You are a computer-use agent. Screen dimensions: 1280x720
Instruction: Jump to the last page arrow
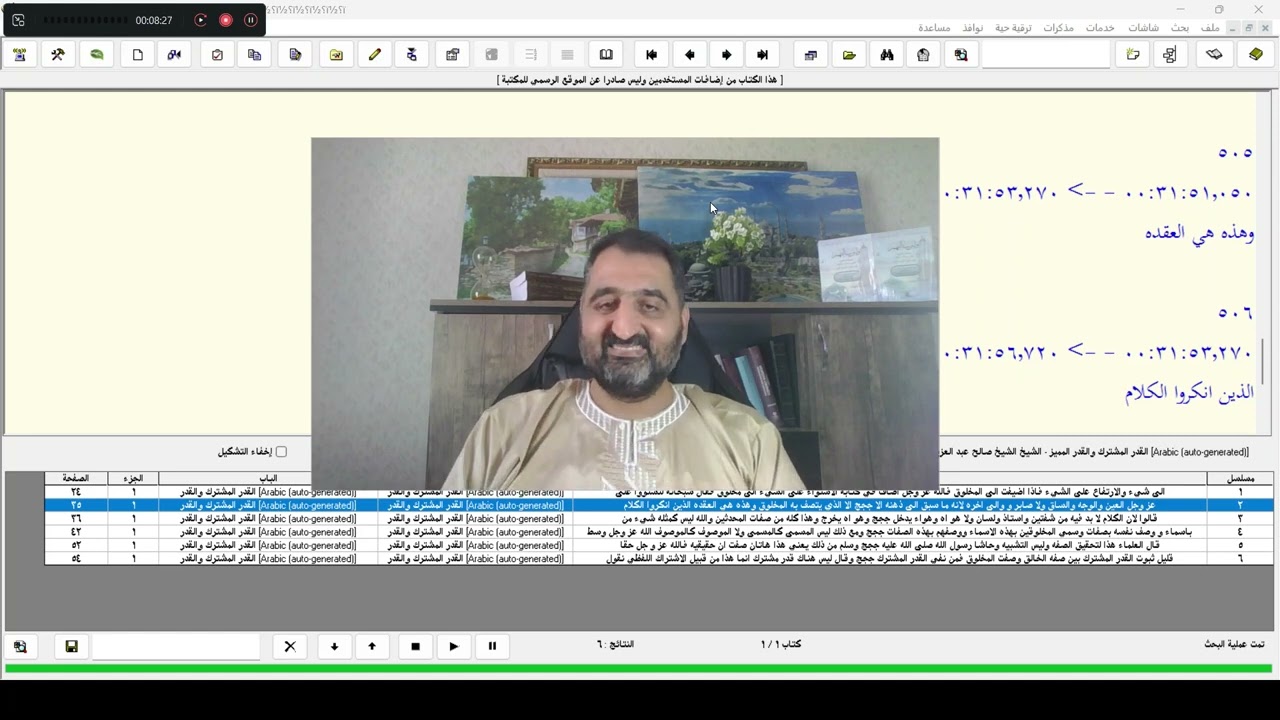pos(762,55)
